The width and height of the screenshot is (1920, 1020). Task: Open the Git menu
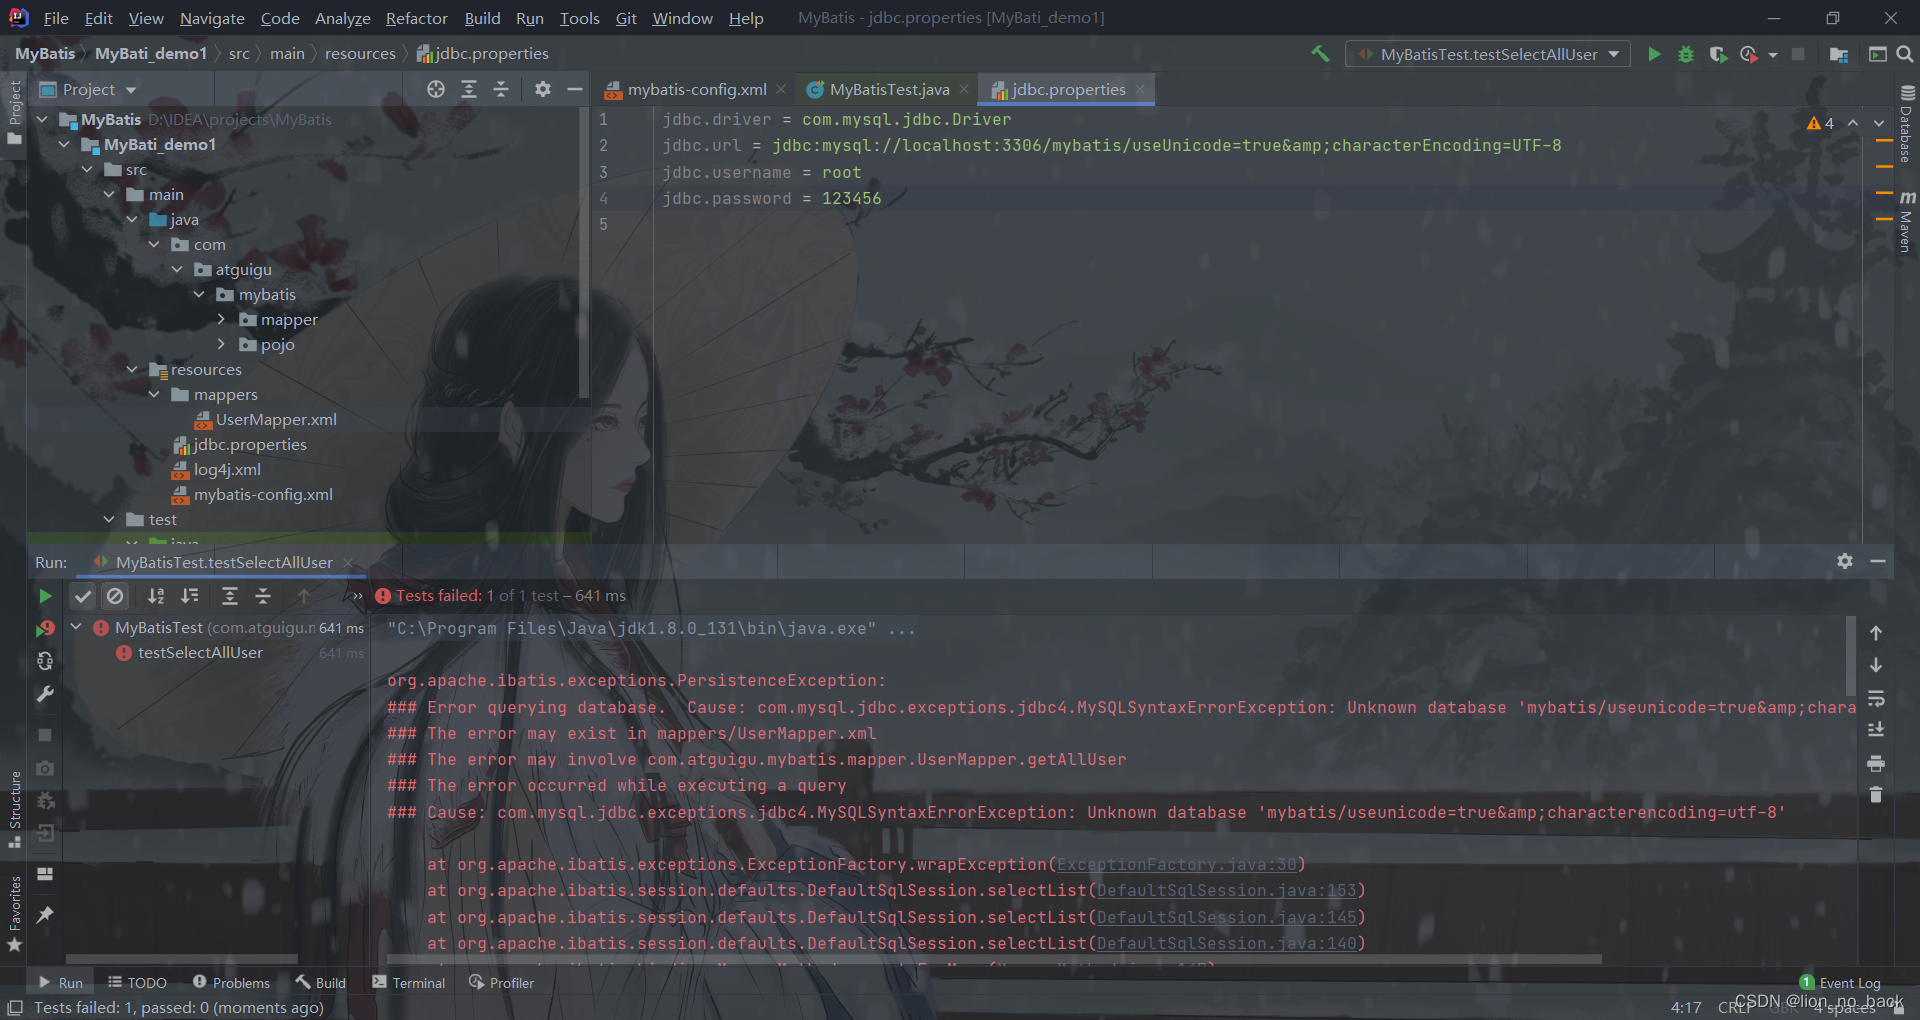pyautogui.click(x=626, y=18)
